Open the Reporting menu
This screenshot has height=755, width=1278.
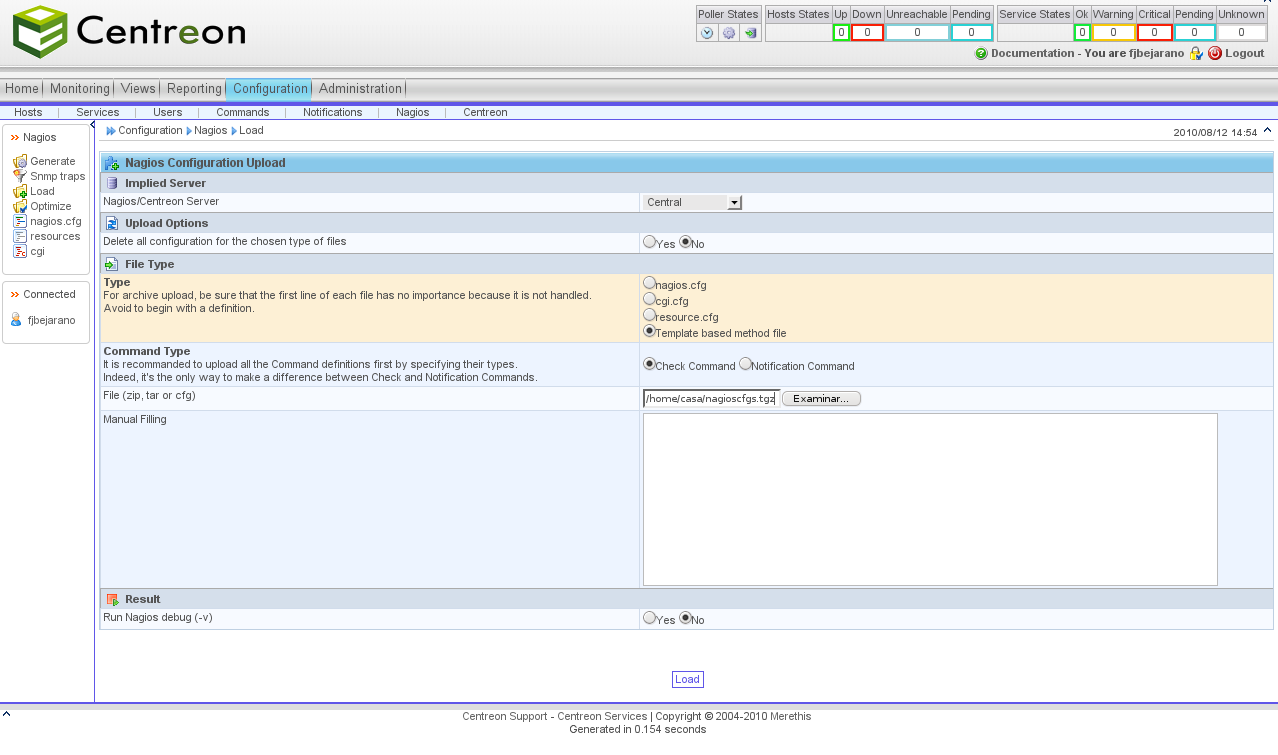[194, 89]
